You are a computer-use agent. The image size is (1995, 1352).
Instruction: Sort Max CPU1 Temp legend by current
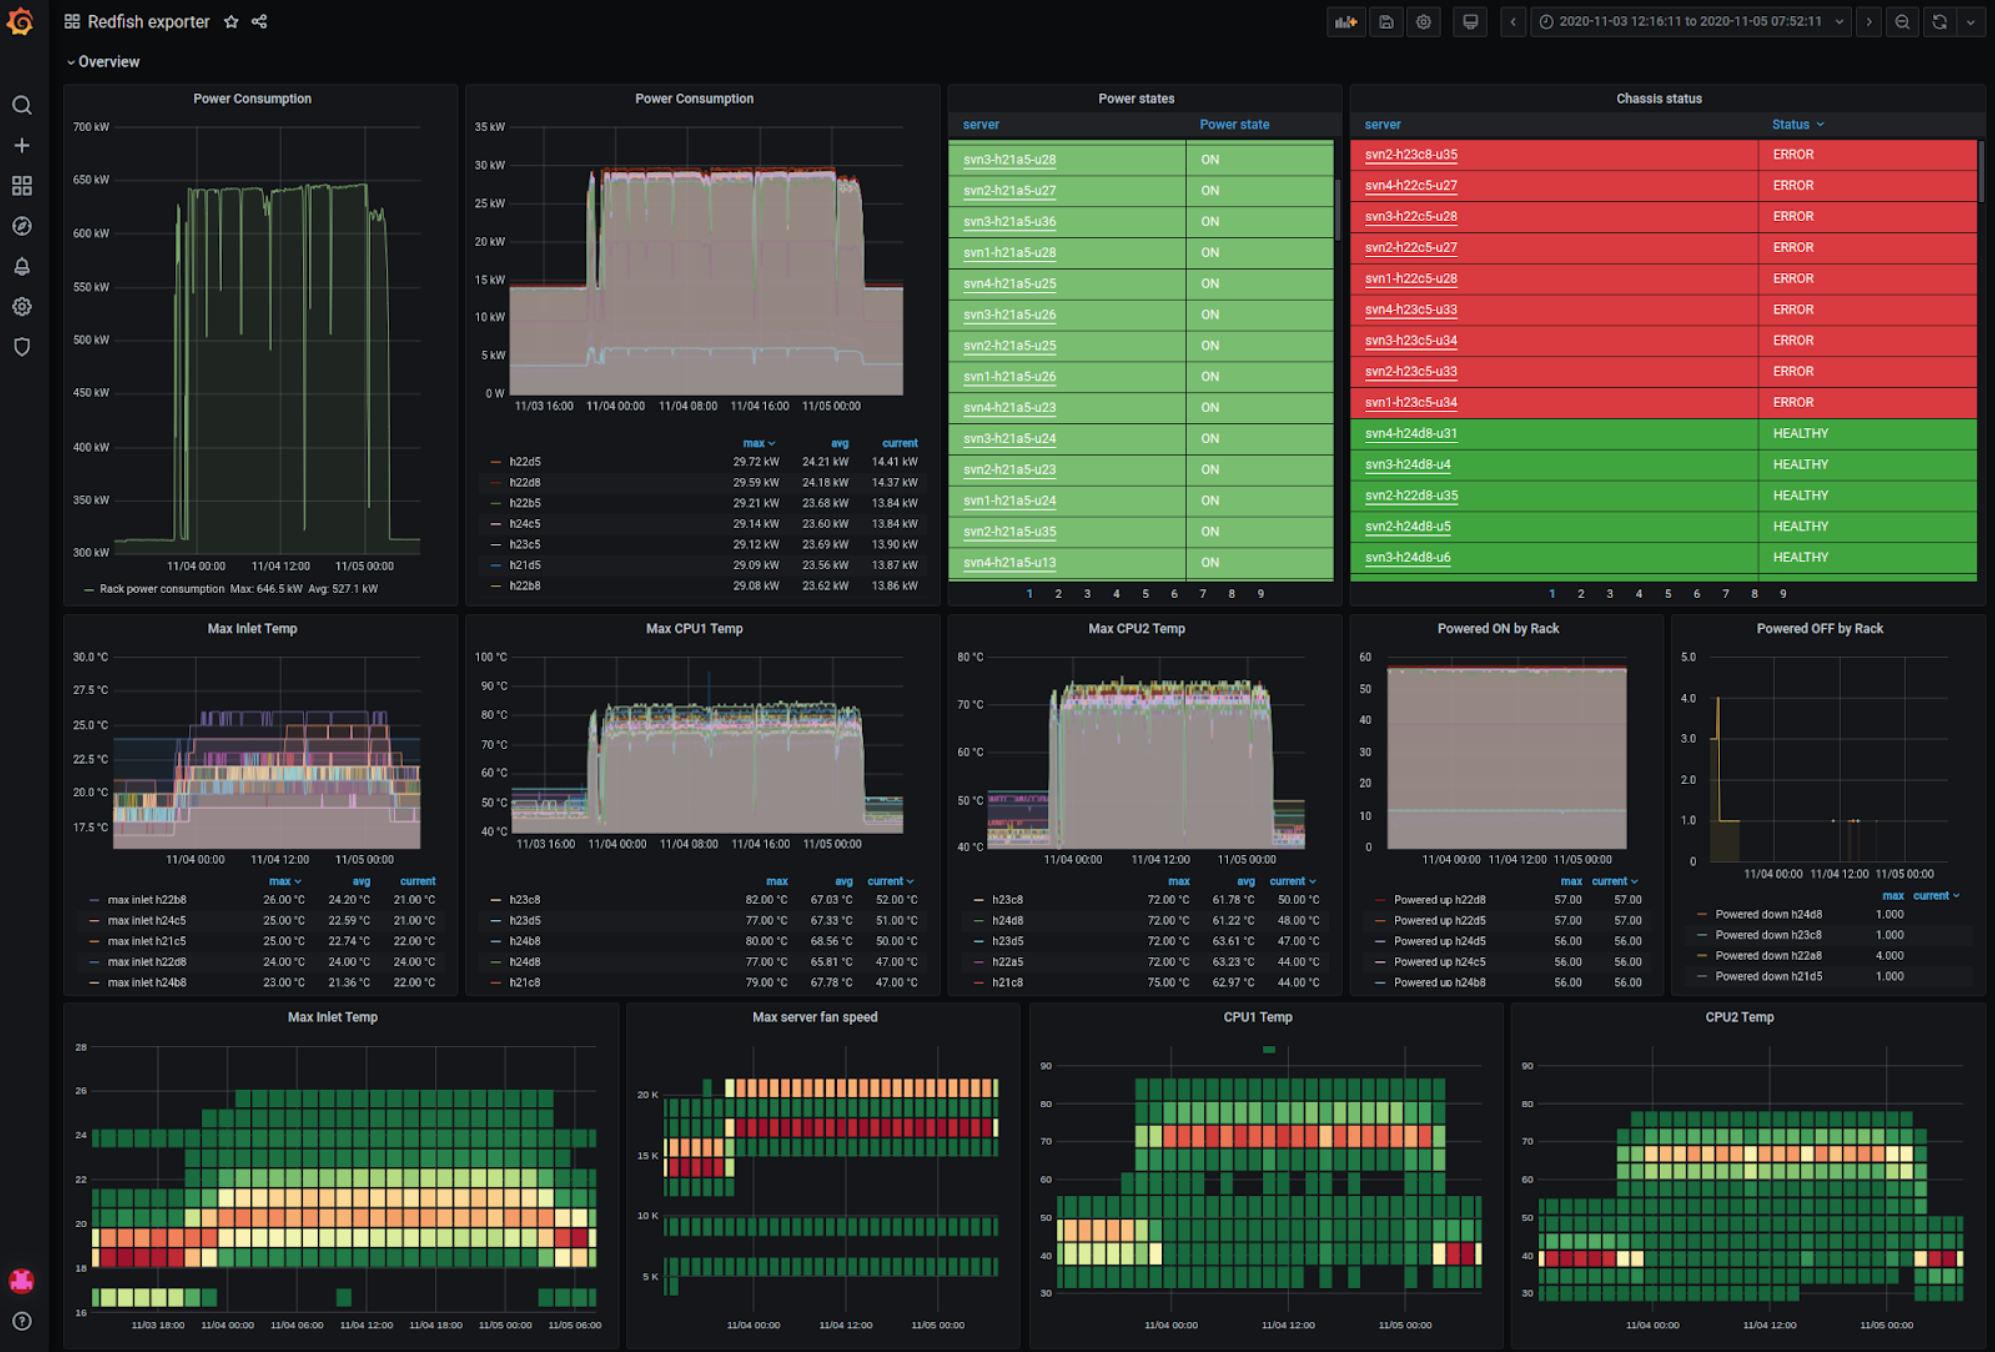click(x=890, y=881)
